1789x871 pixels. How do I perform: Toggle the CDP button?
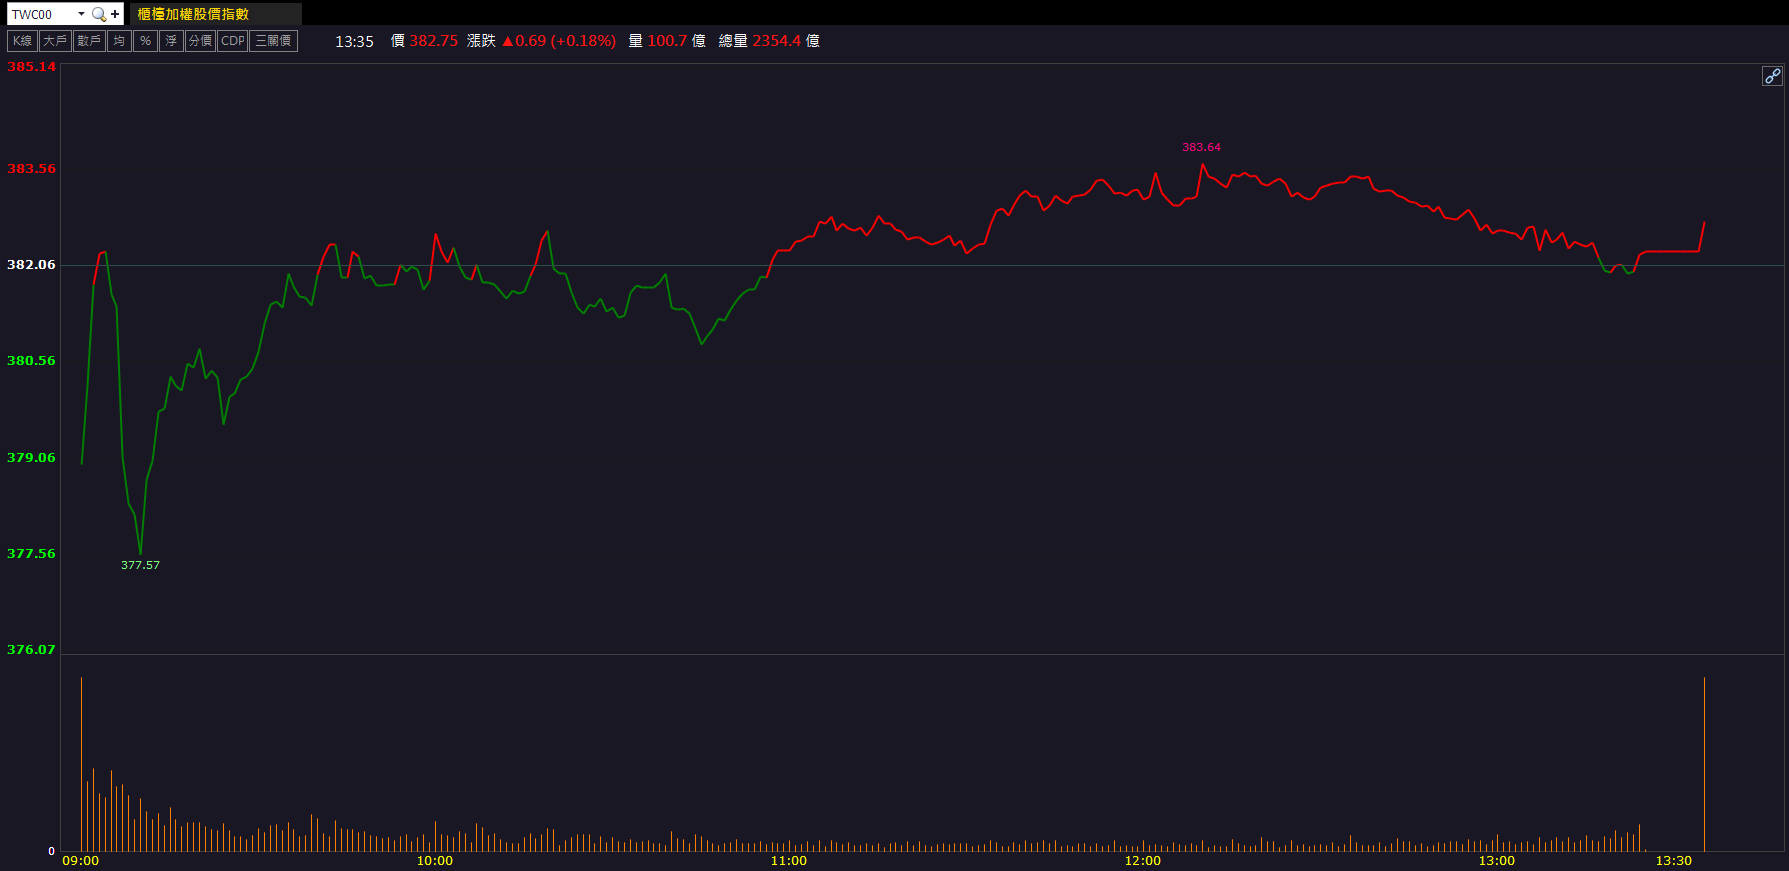click(x=233, y=41)
